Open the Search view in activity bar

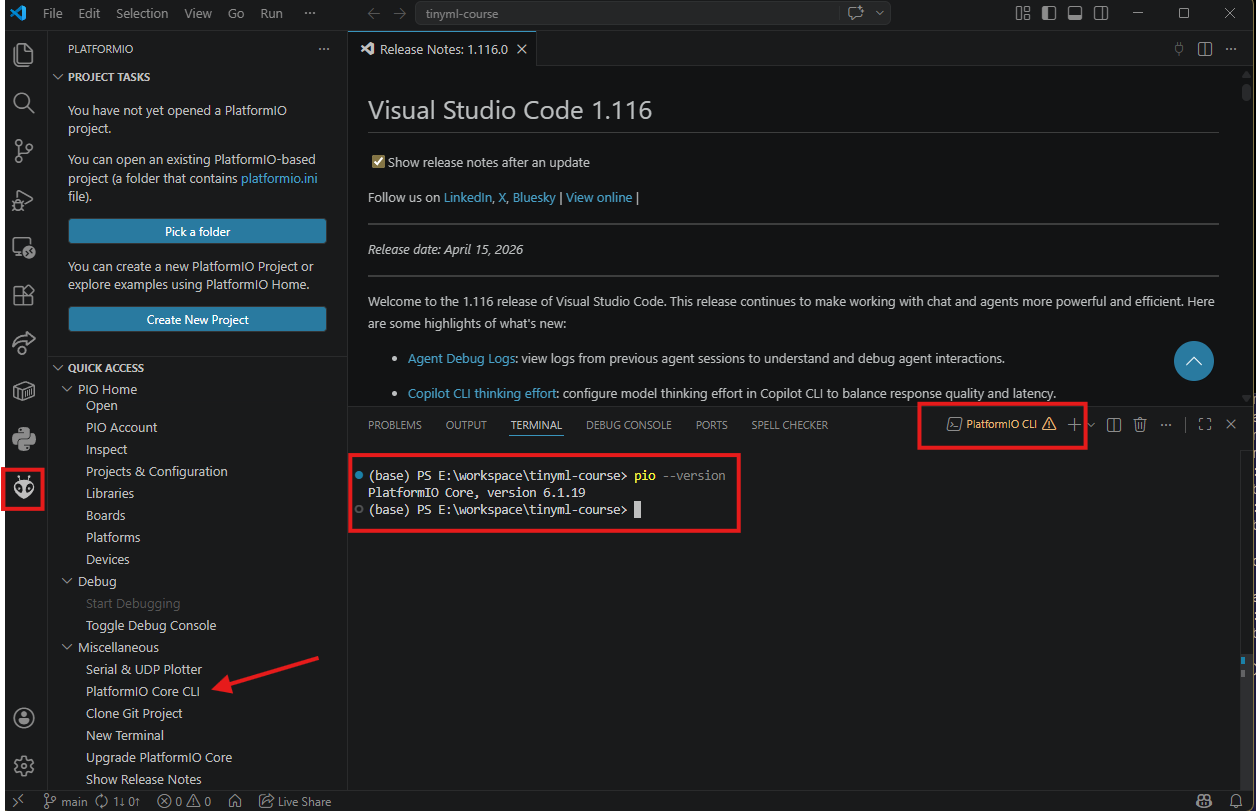click(x=24, y=103)
